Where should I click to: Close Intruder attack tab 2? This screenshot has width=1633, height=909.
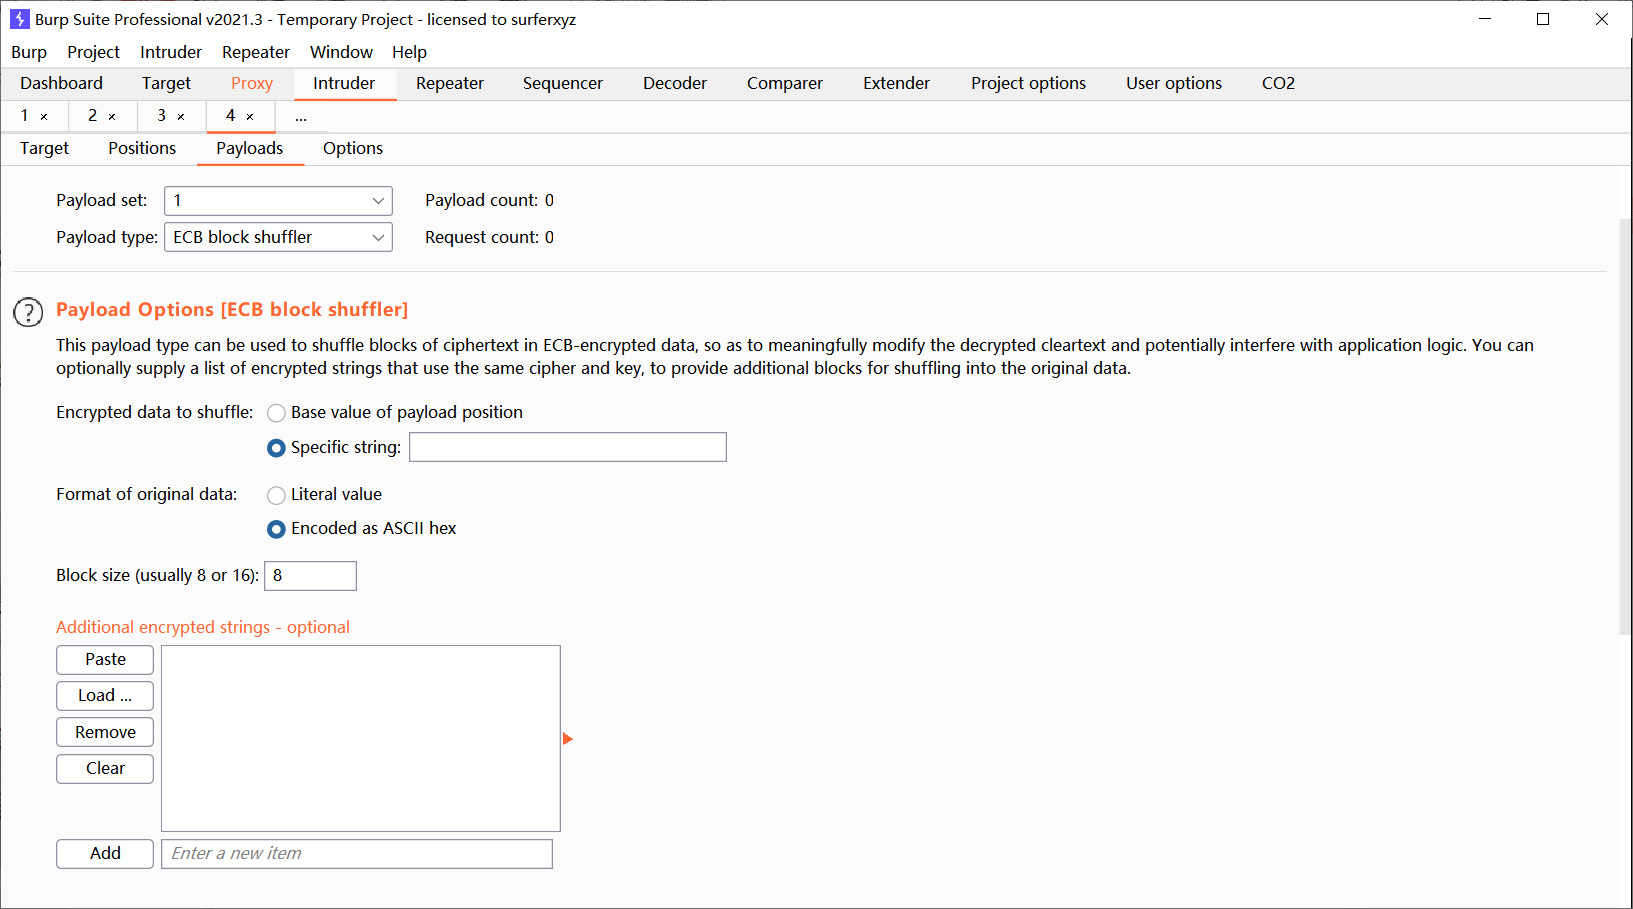tap(112, 117)
